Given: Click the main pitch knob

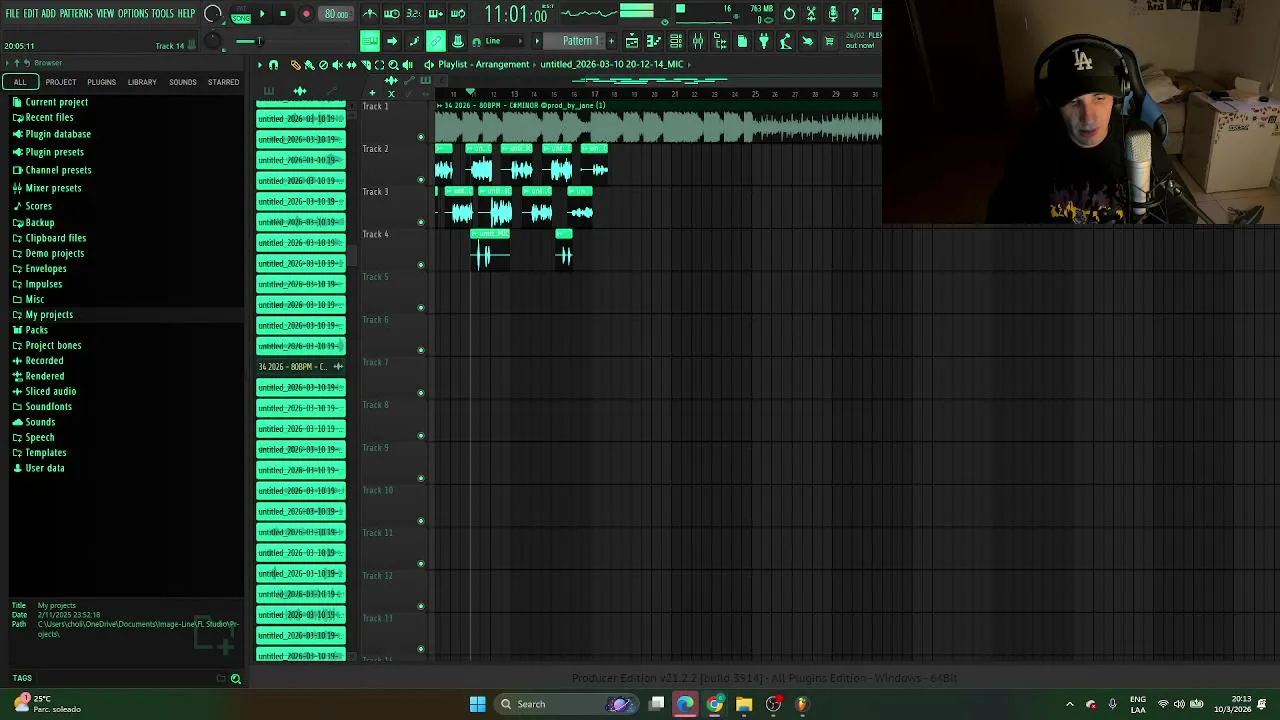Looking at the screenshot, I should coord(212,40).
